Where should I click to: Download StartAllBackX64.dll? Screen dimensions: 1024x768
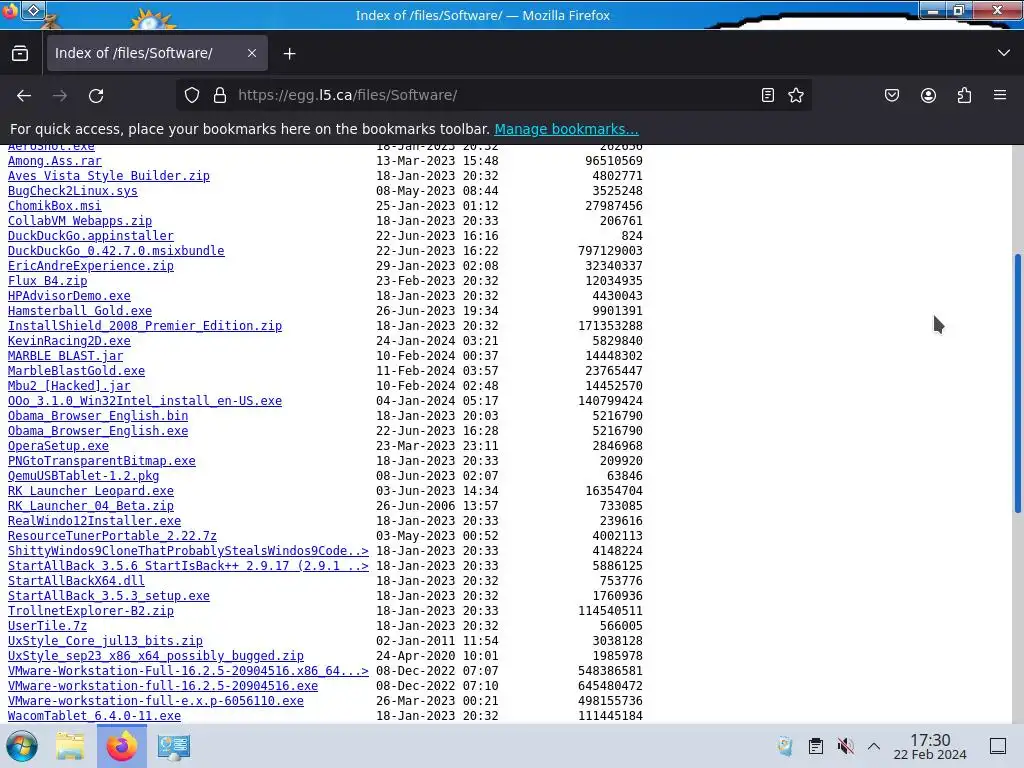point(76,581)
